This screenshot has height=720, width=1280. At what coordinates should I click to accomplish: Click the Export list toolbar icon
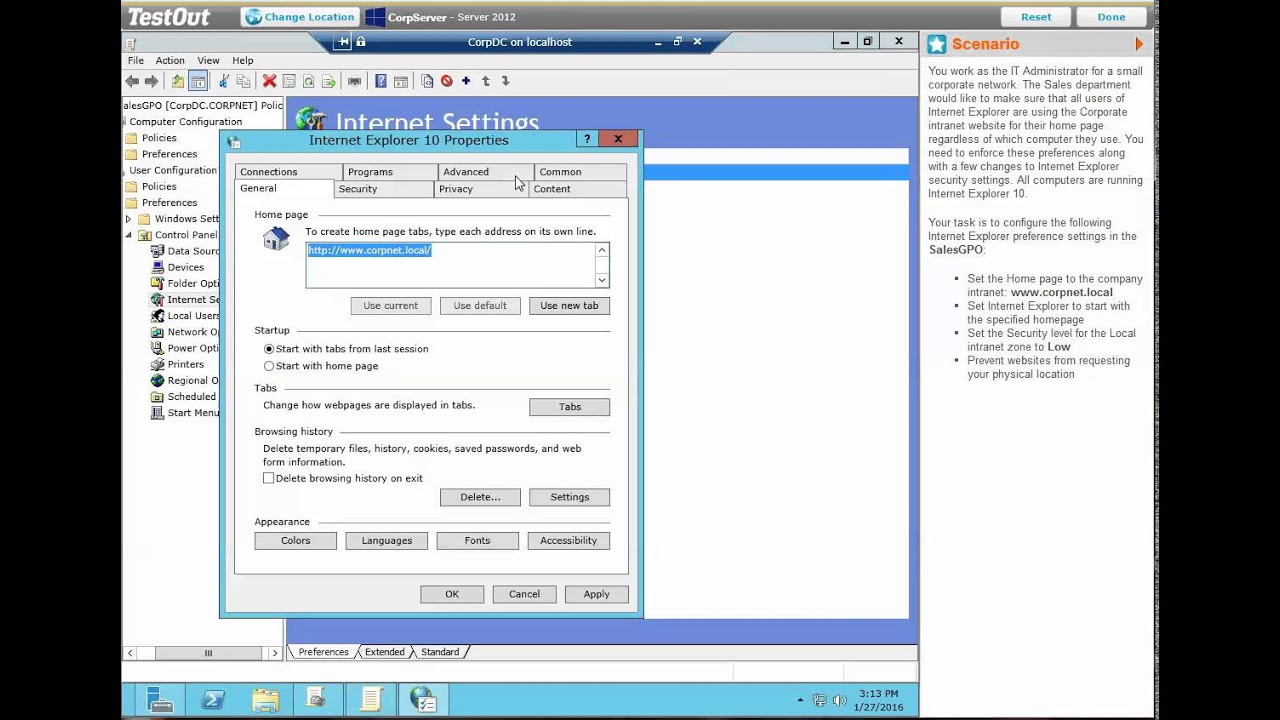(328, 81)
